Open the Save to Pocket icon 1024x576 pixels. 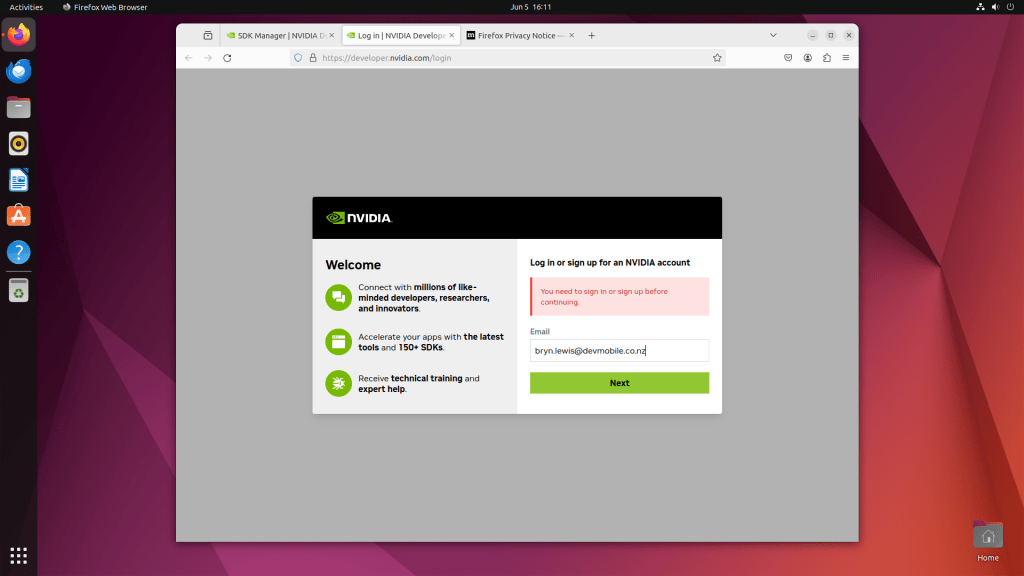[788, 58]
